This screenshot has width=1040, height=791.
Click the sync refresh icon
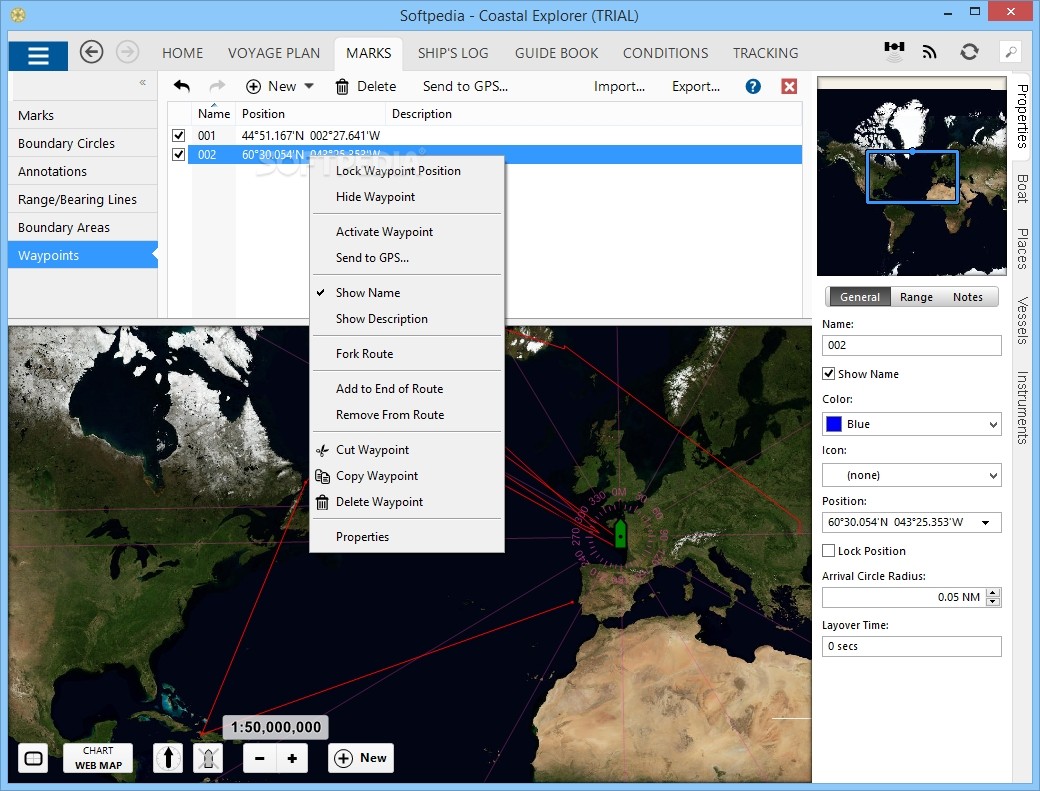[x=969, y=52]
